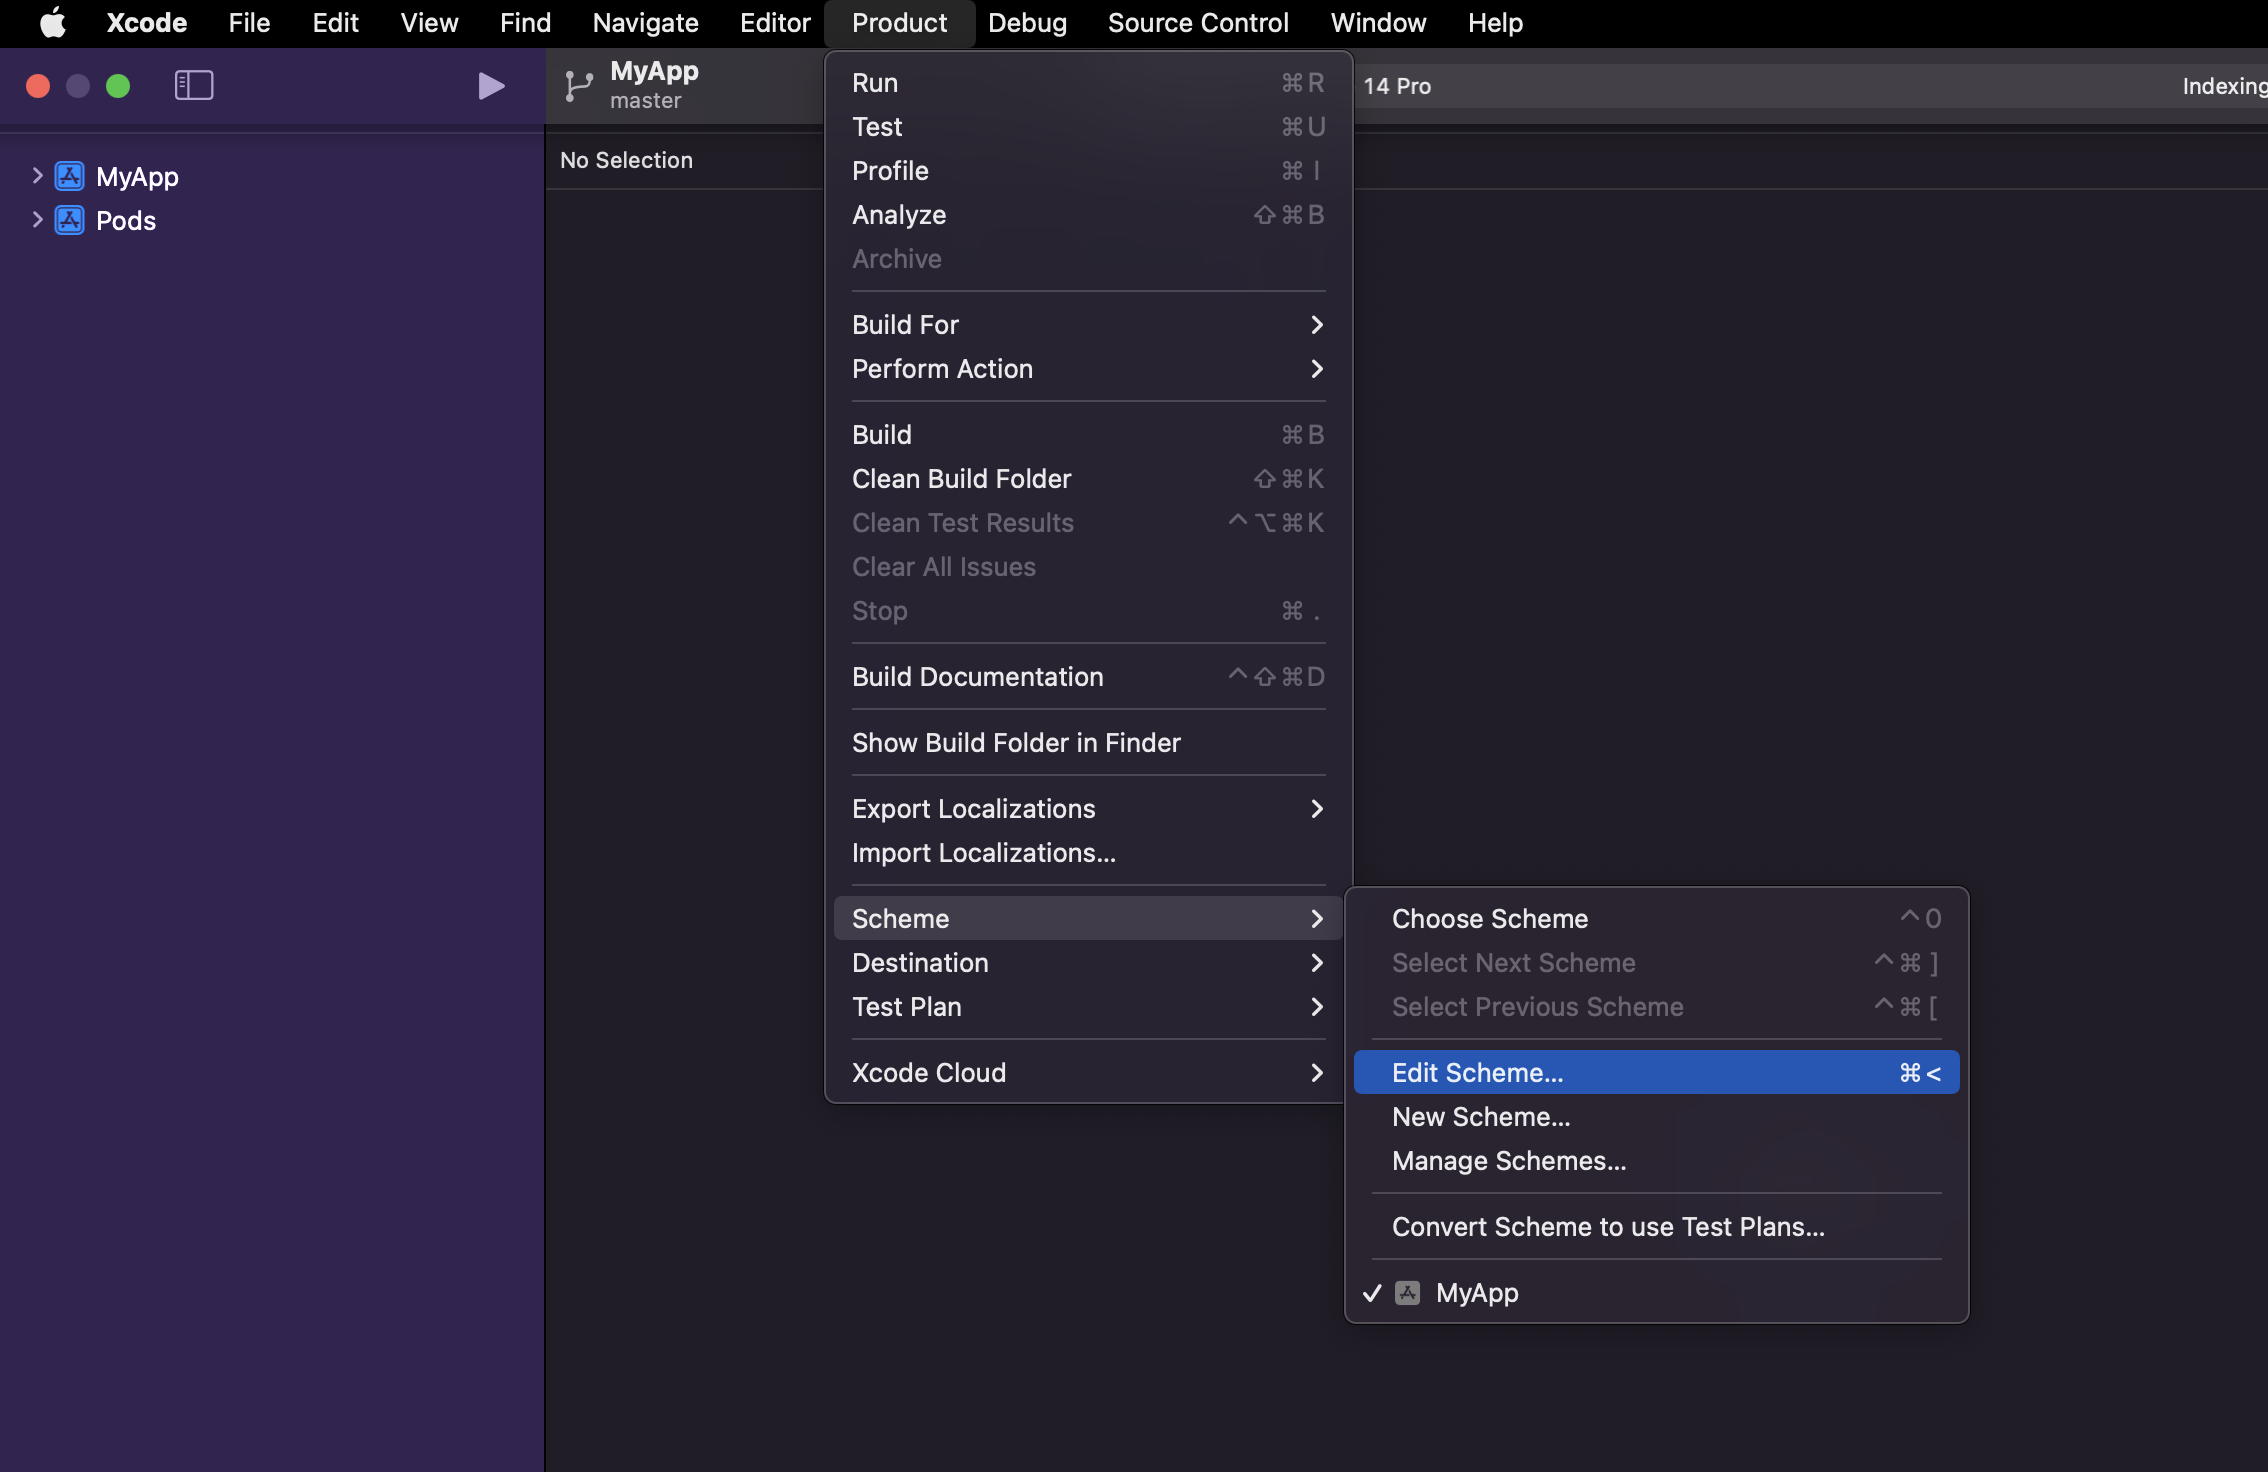Select Choose Scheme menu item
Screen dimensions: 2268x1472
(x=1656, y=919)
